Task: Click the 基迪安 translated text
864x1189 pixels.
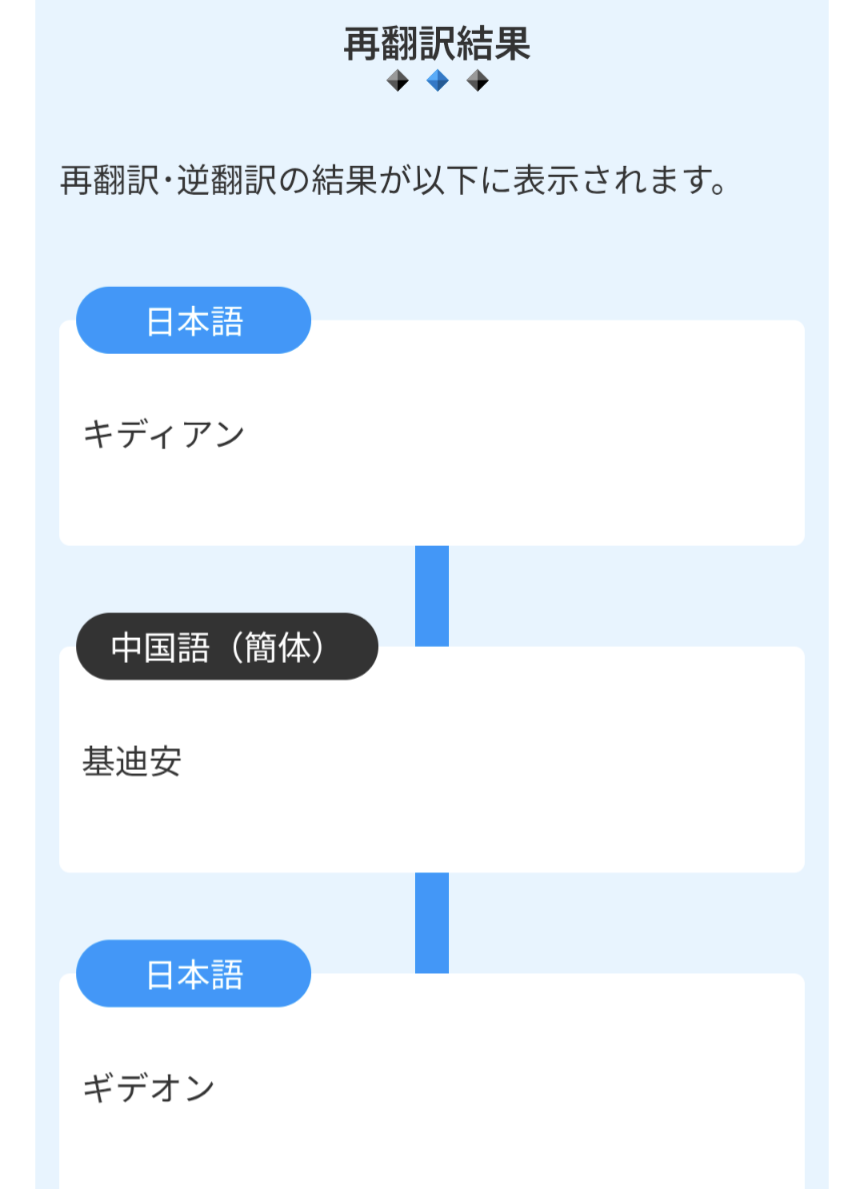Action: [x=132, y=762]
